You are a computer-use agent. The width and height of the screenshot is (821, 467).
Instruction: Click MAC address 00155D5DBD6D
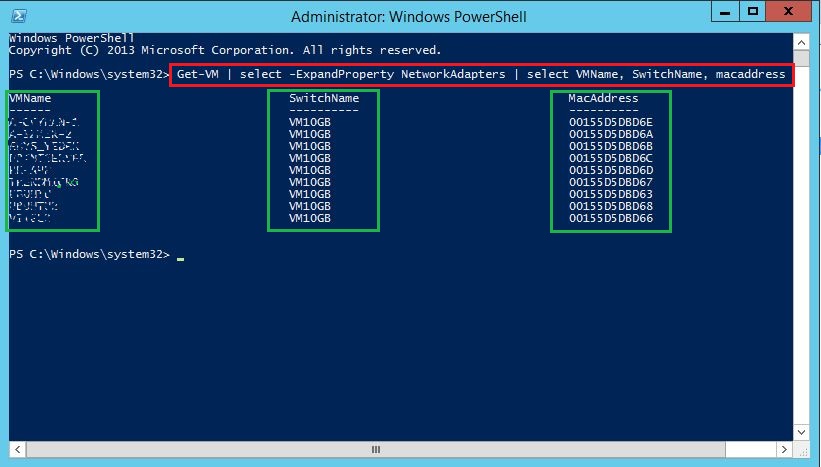611,170
